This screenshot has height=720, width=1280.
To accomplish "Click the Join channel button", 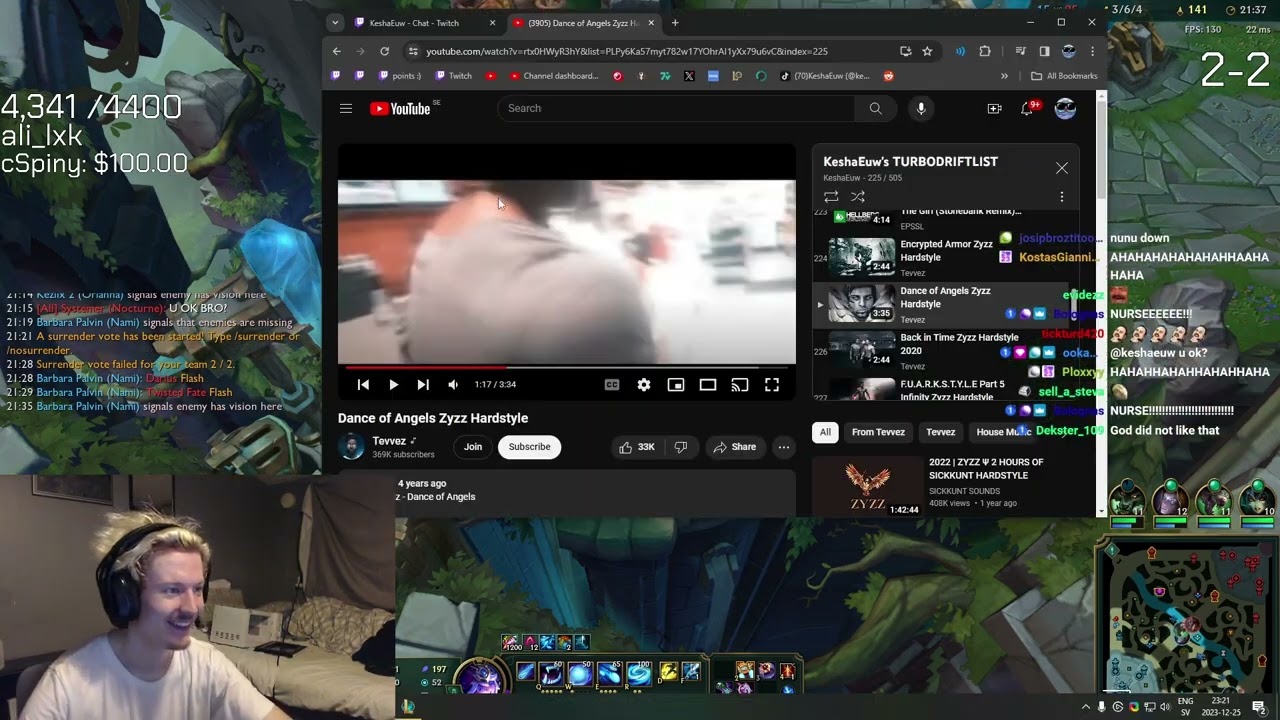I will point(473,447).
